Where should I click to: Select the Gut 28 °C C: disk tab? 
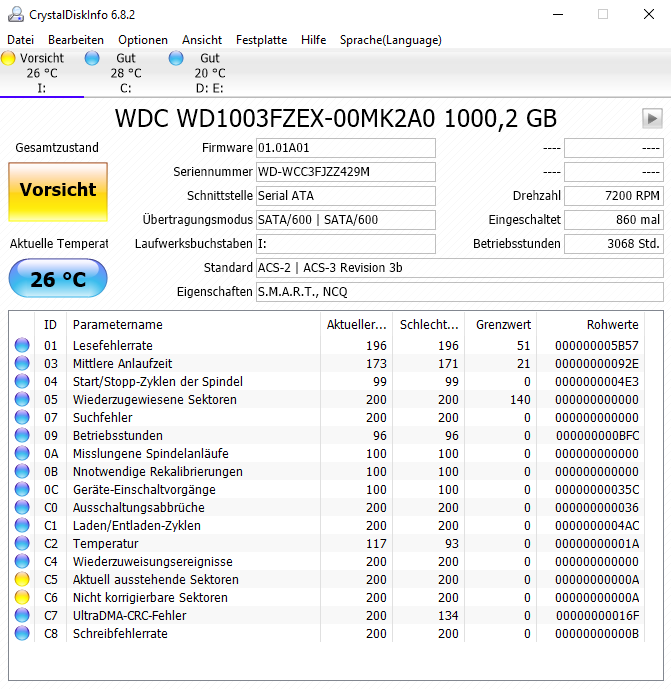point(126,73)
